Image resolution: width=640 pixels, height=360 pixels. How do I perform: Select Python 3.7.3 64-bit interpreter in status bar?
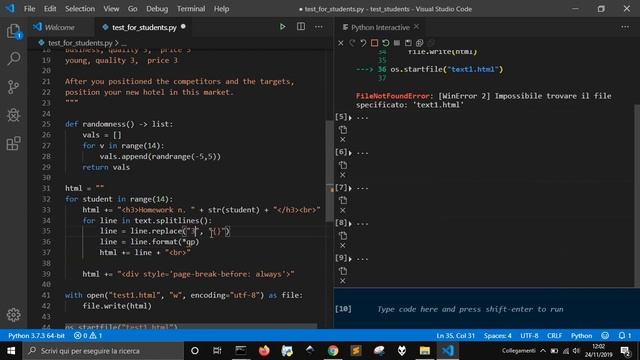click(x=36, y=336)
